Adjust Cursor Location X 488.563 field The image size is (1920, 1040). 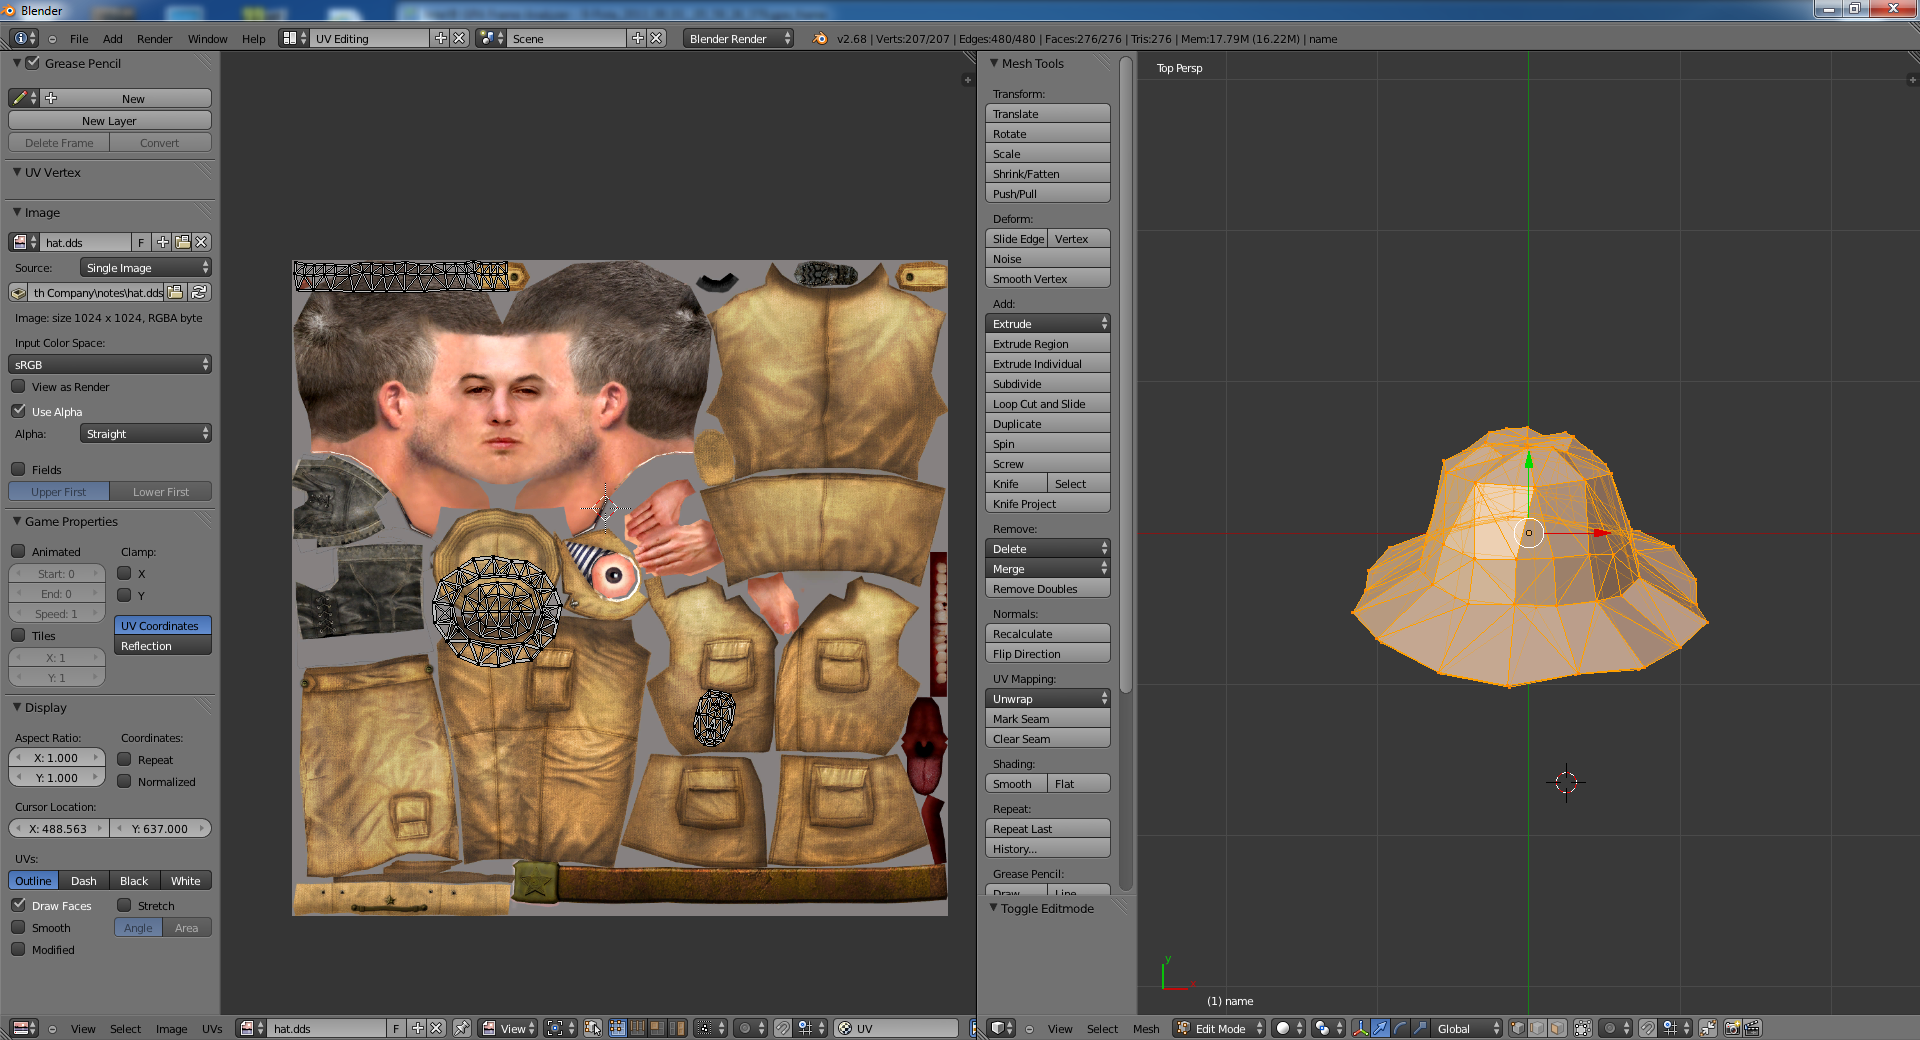coord(58,828)
